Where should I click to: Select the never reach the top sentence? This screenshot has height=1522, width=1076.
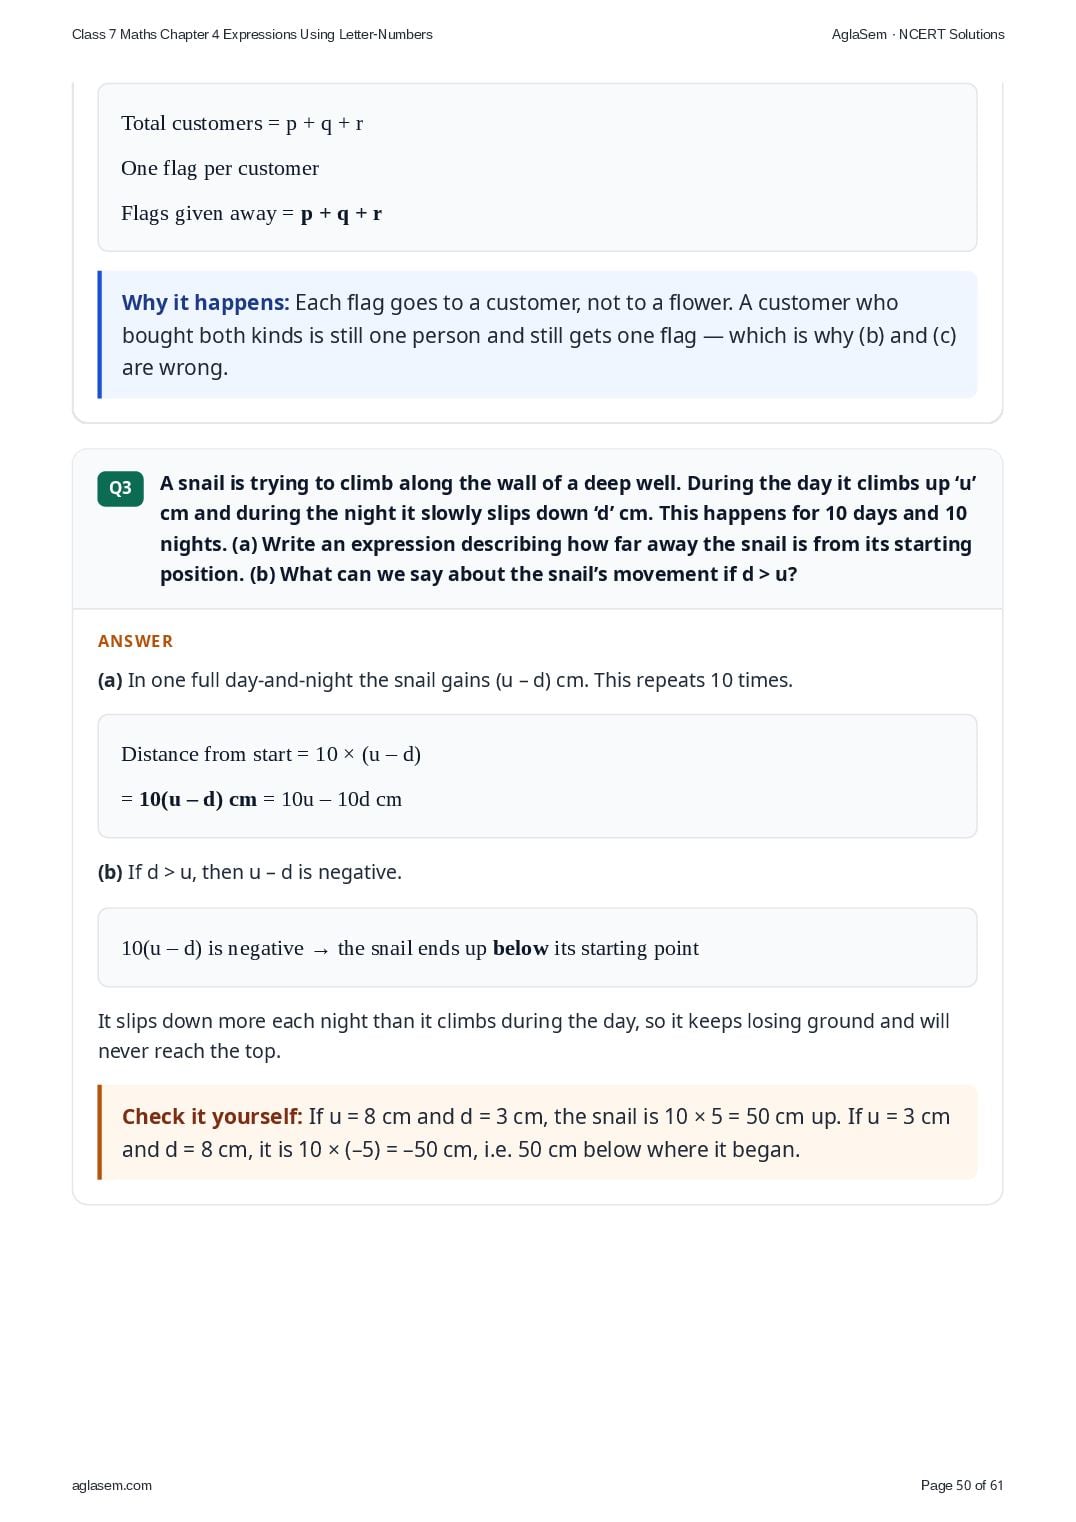click(524, 1036)
